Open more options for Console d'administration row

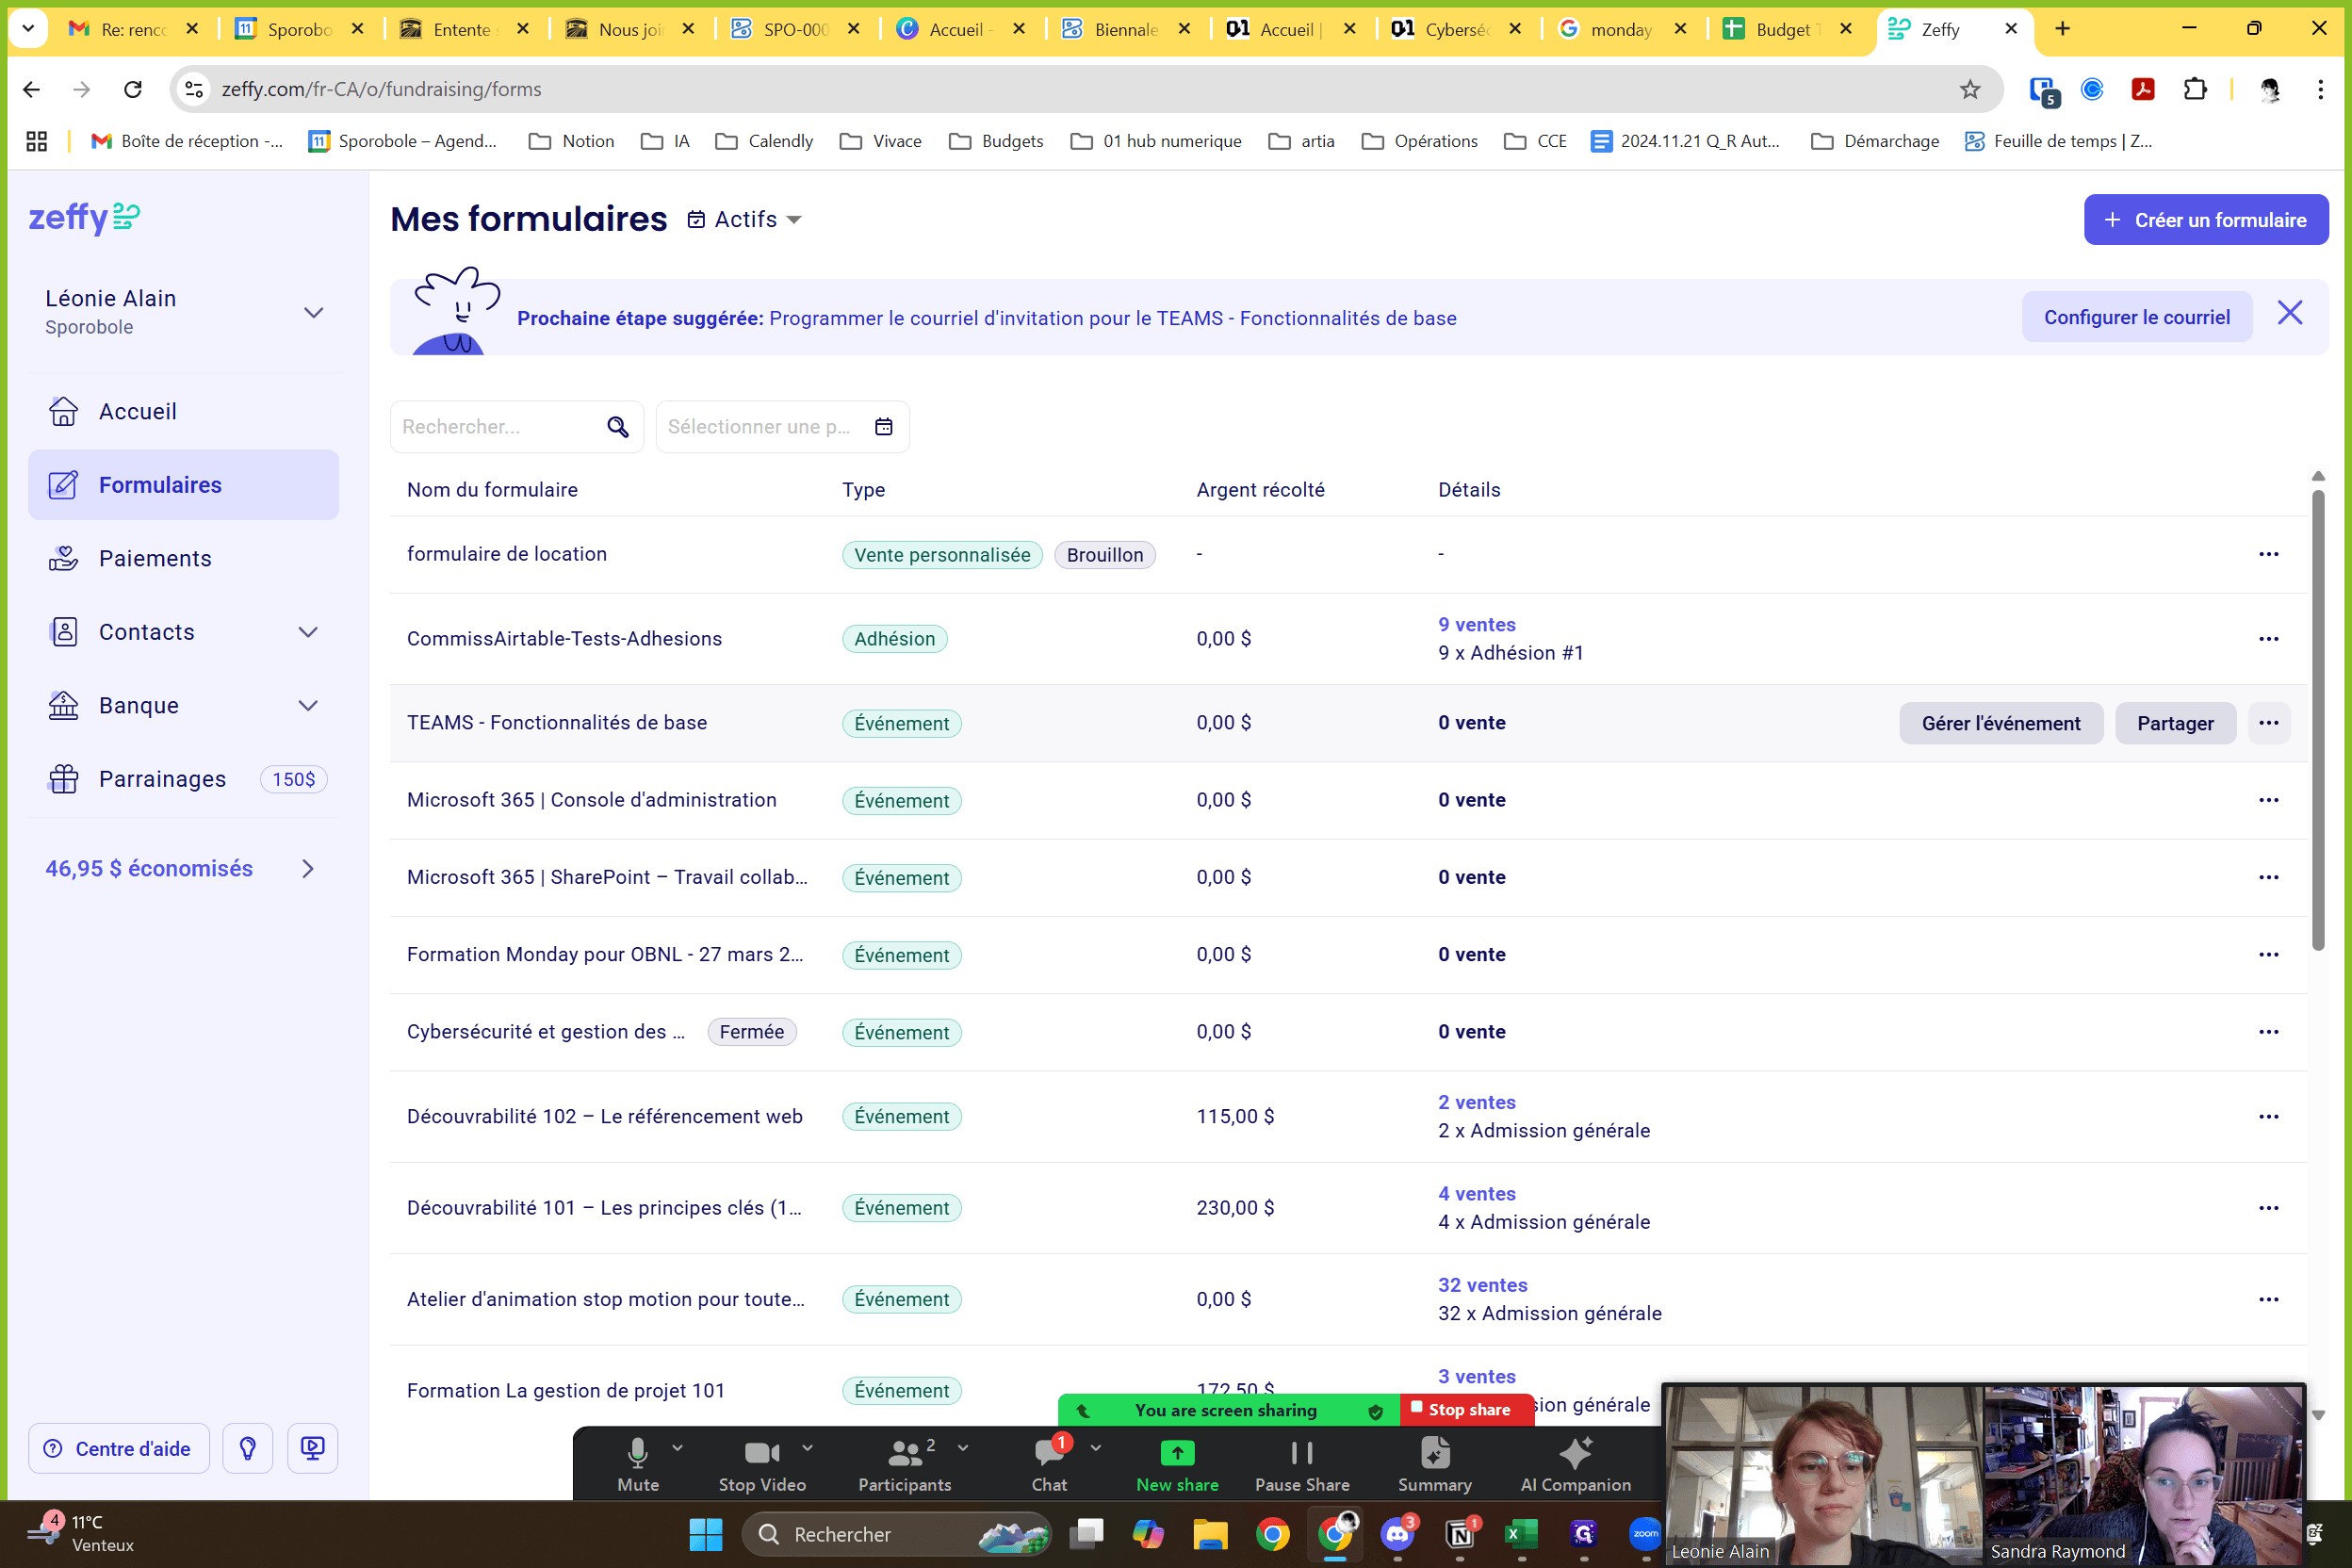point(2268,800)
